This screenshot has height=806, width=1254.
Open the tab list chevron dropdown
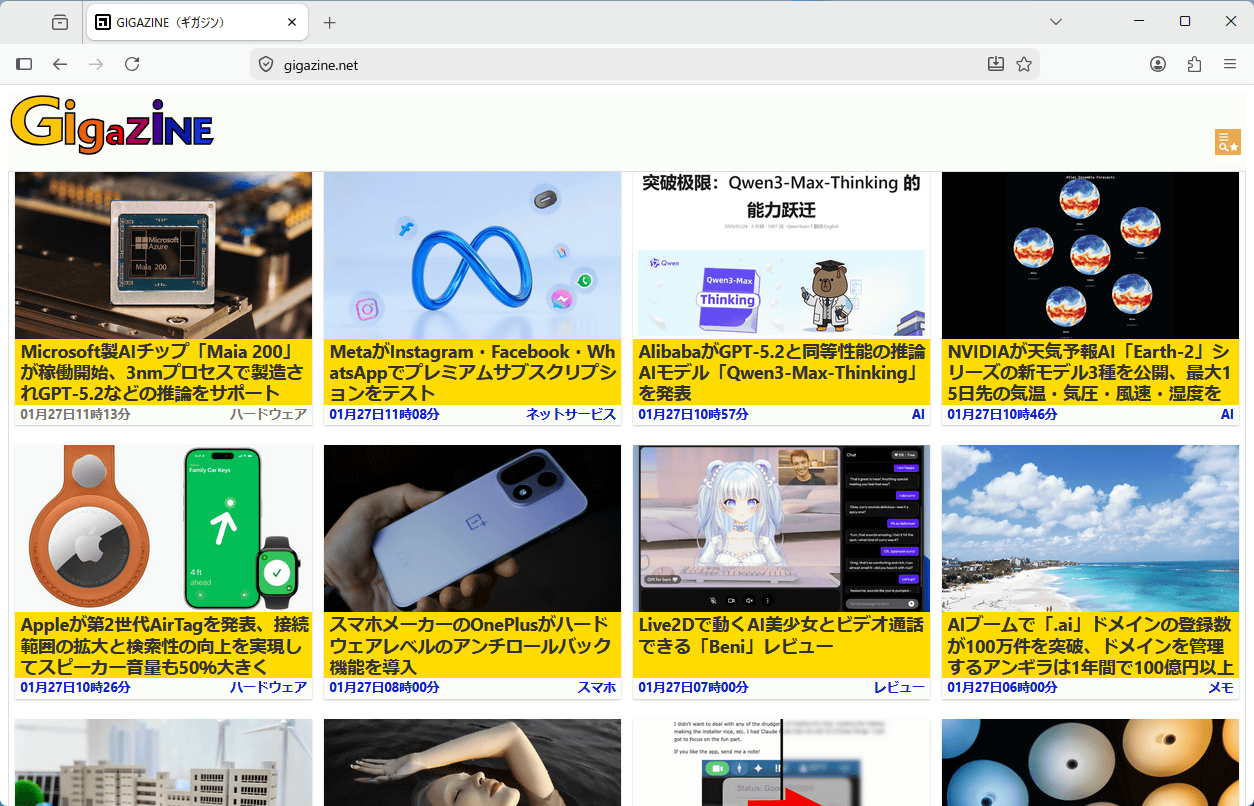[1055, 21]
